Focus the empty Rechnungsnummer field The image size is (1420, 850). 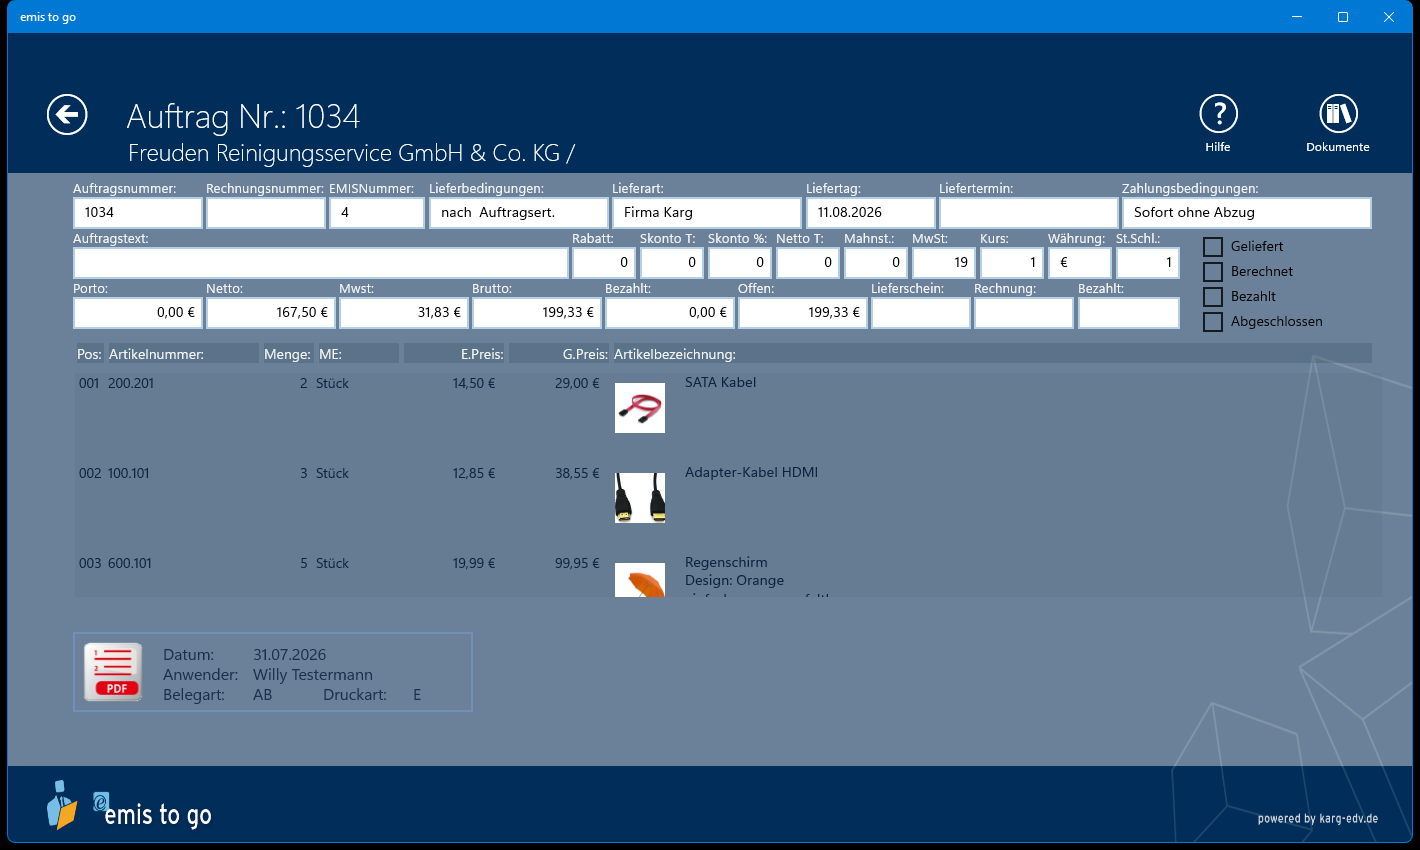tap(266, 213)
